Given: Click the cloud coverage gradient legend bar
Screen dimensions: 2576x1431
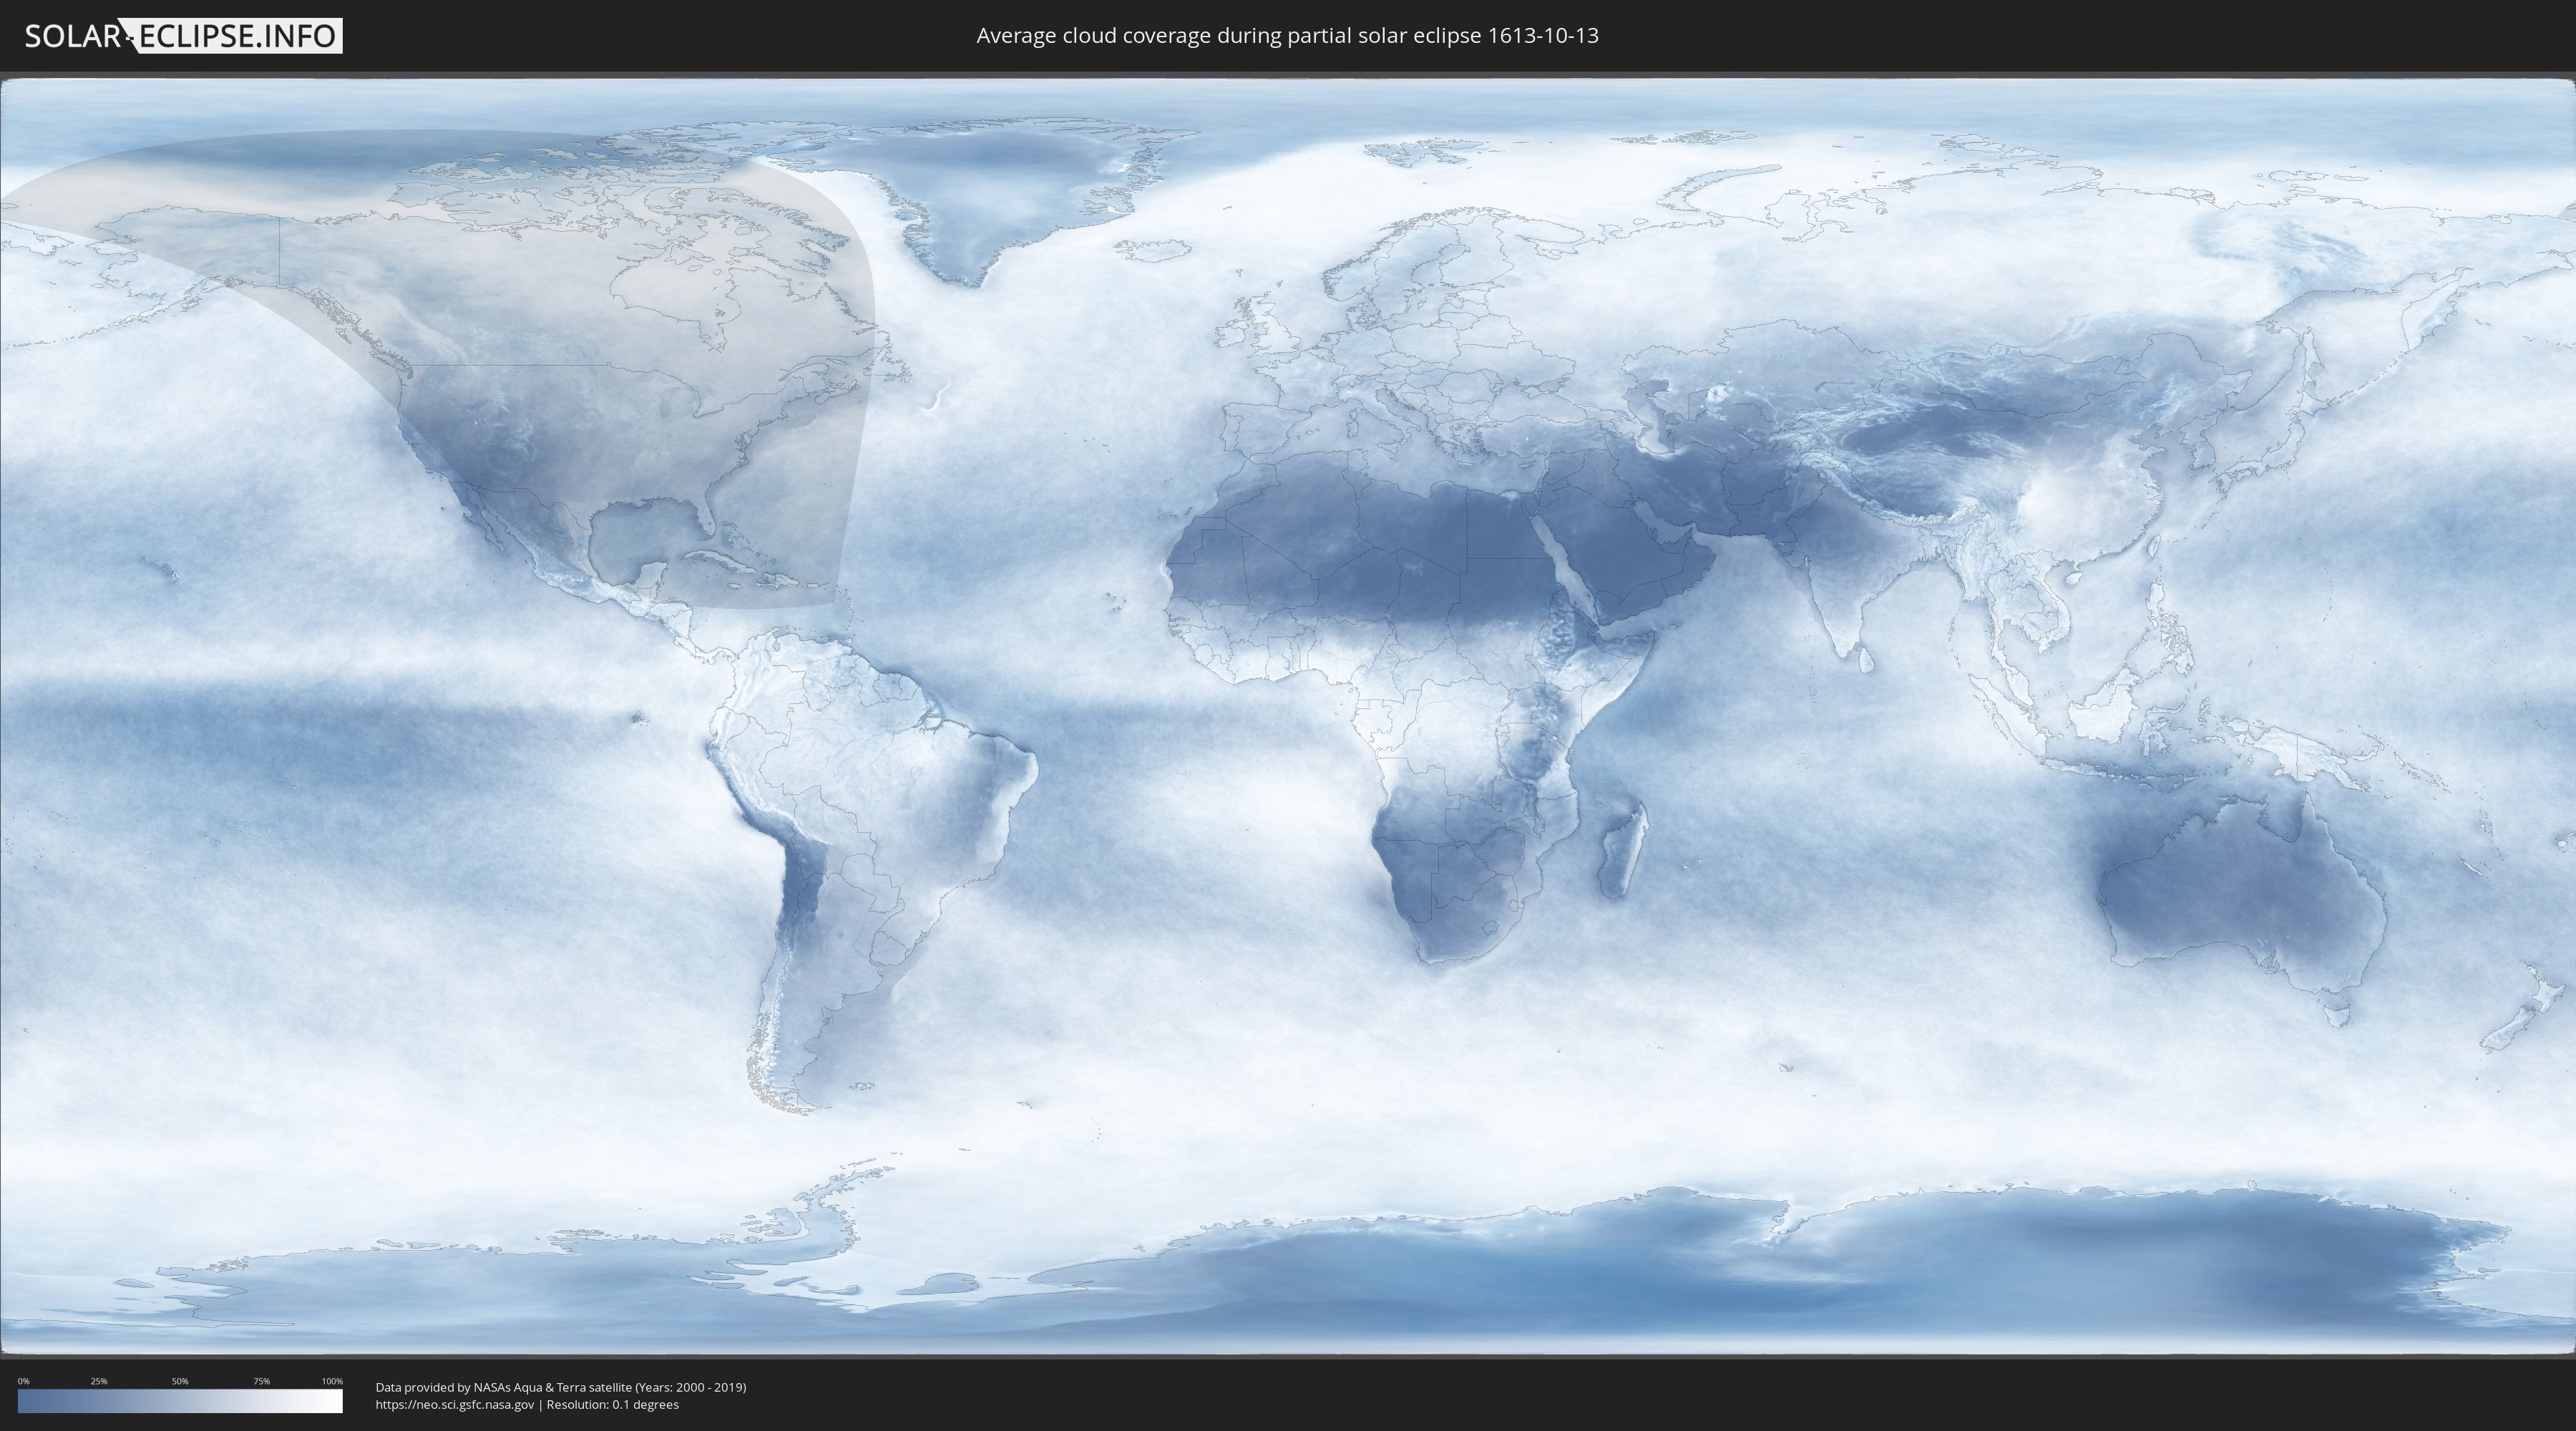Looking at the screenshot, I should (180, 1401).
